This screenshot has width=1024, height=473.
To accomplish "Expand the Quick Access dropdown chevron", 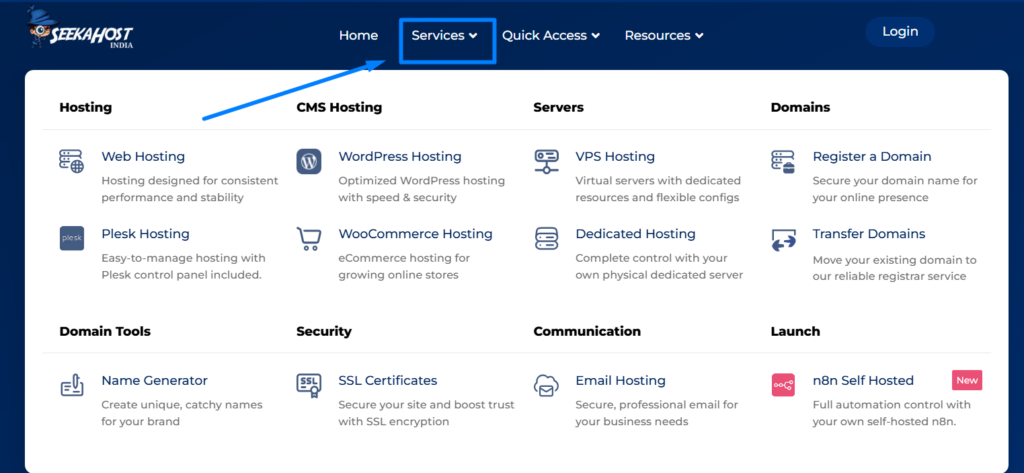I will tap(596, 36).
